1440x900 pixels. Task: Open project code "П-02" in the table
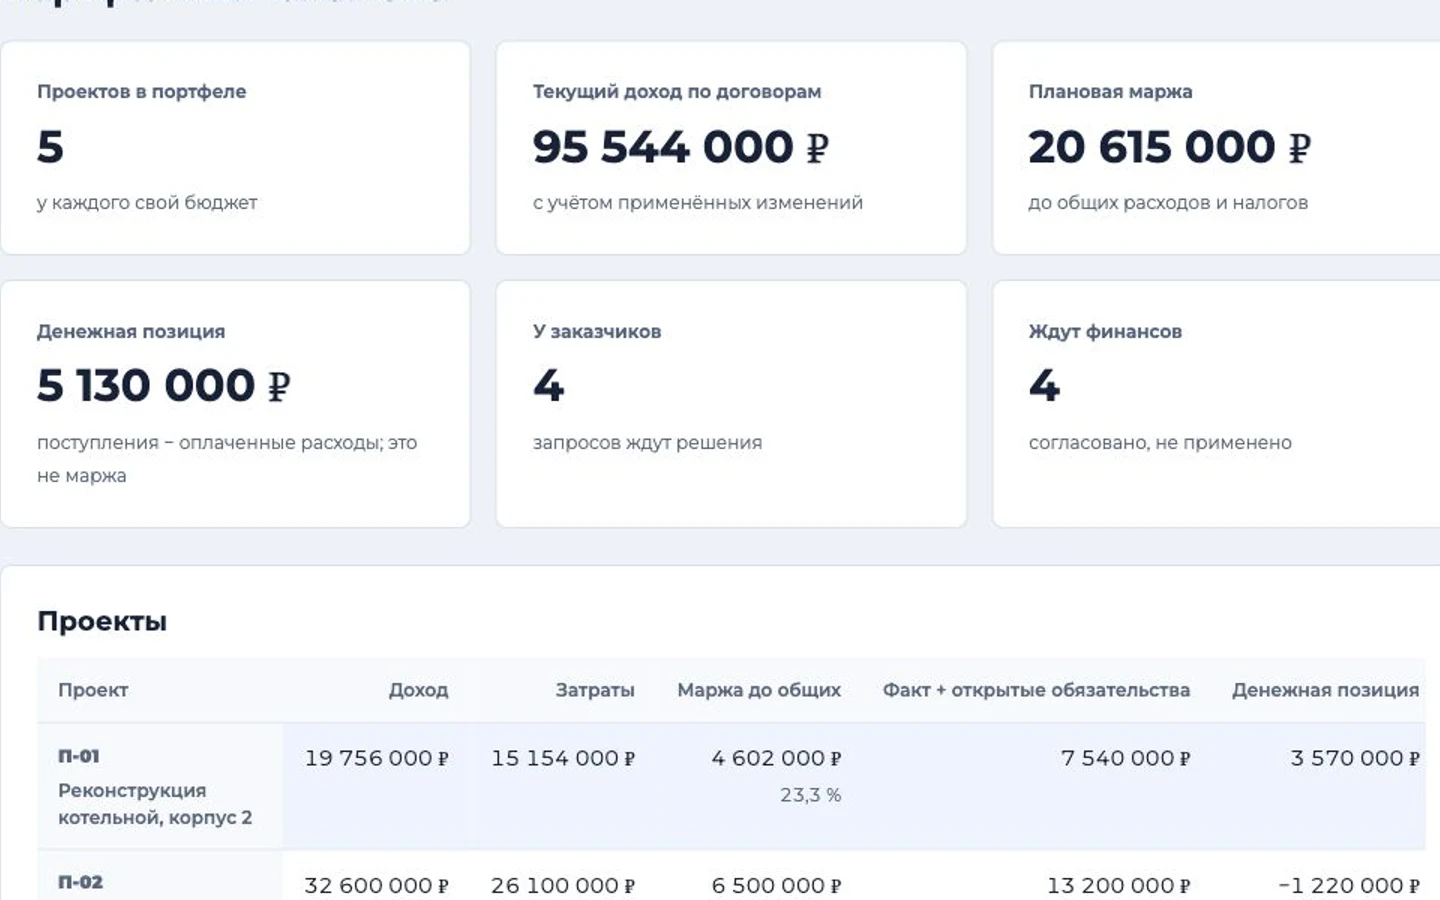pos(81,882)
